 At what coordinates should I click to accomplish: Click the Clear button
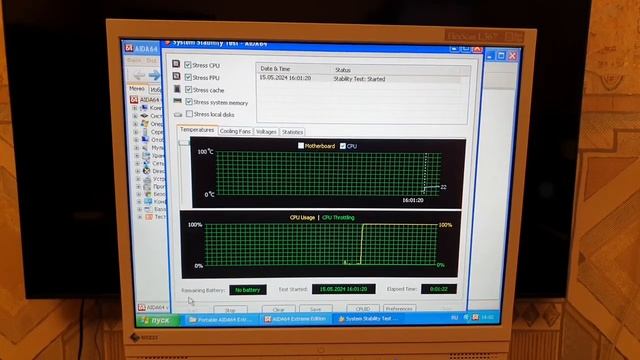coord(278,309)
